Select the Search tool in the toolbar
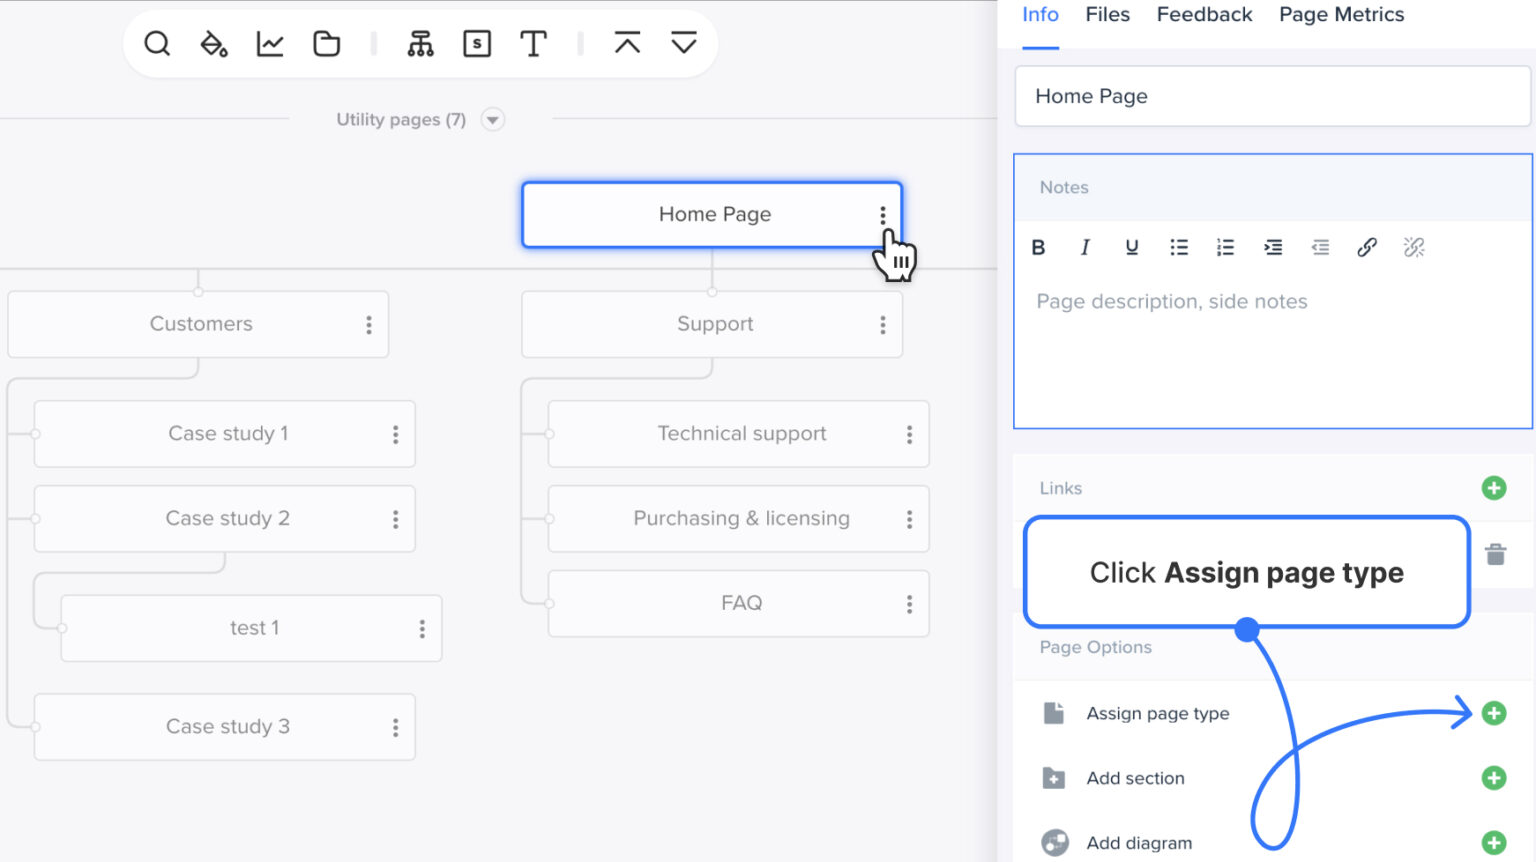This screenshot has width=1536, height=862. [157, 43]
